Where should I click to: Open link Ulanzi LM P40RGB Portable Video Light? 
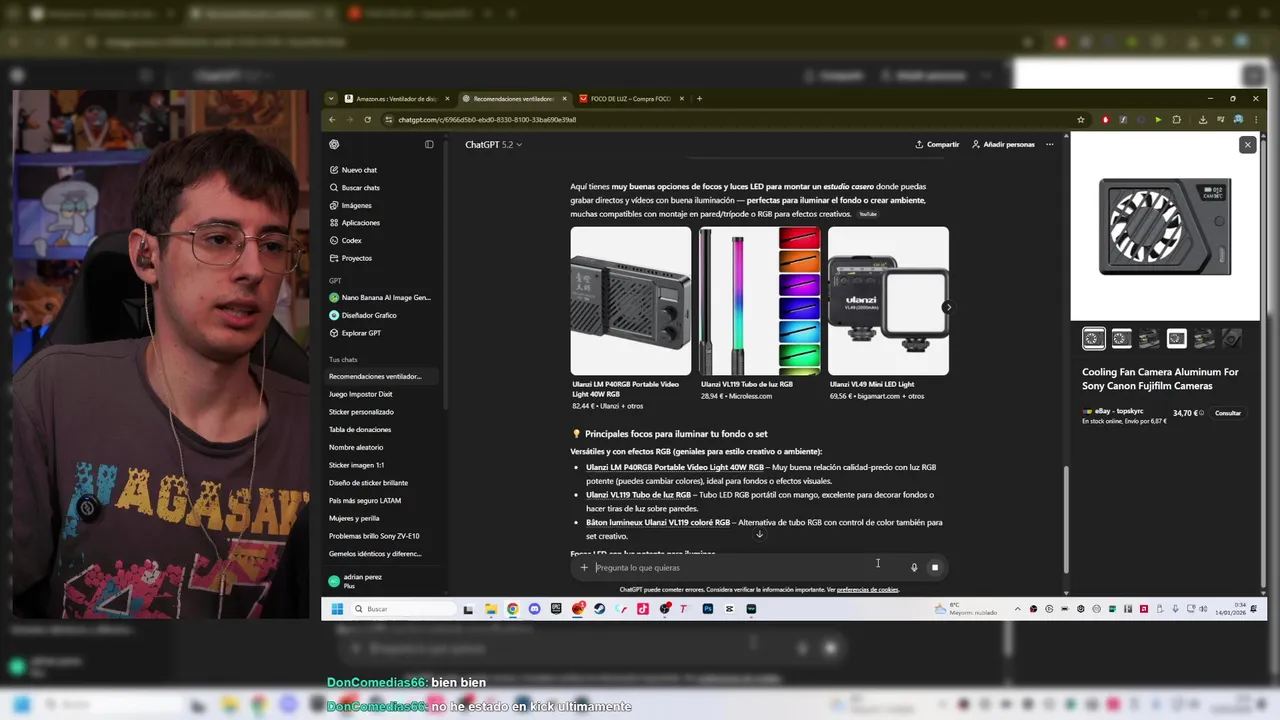(x=675, y=467)
